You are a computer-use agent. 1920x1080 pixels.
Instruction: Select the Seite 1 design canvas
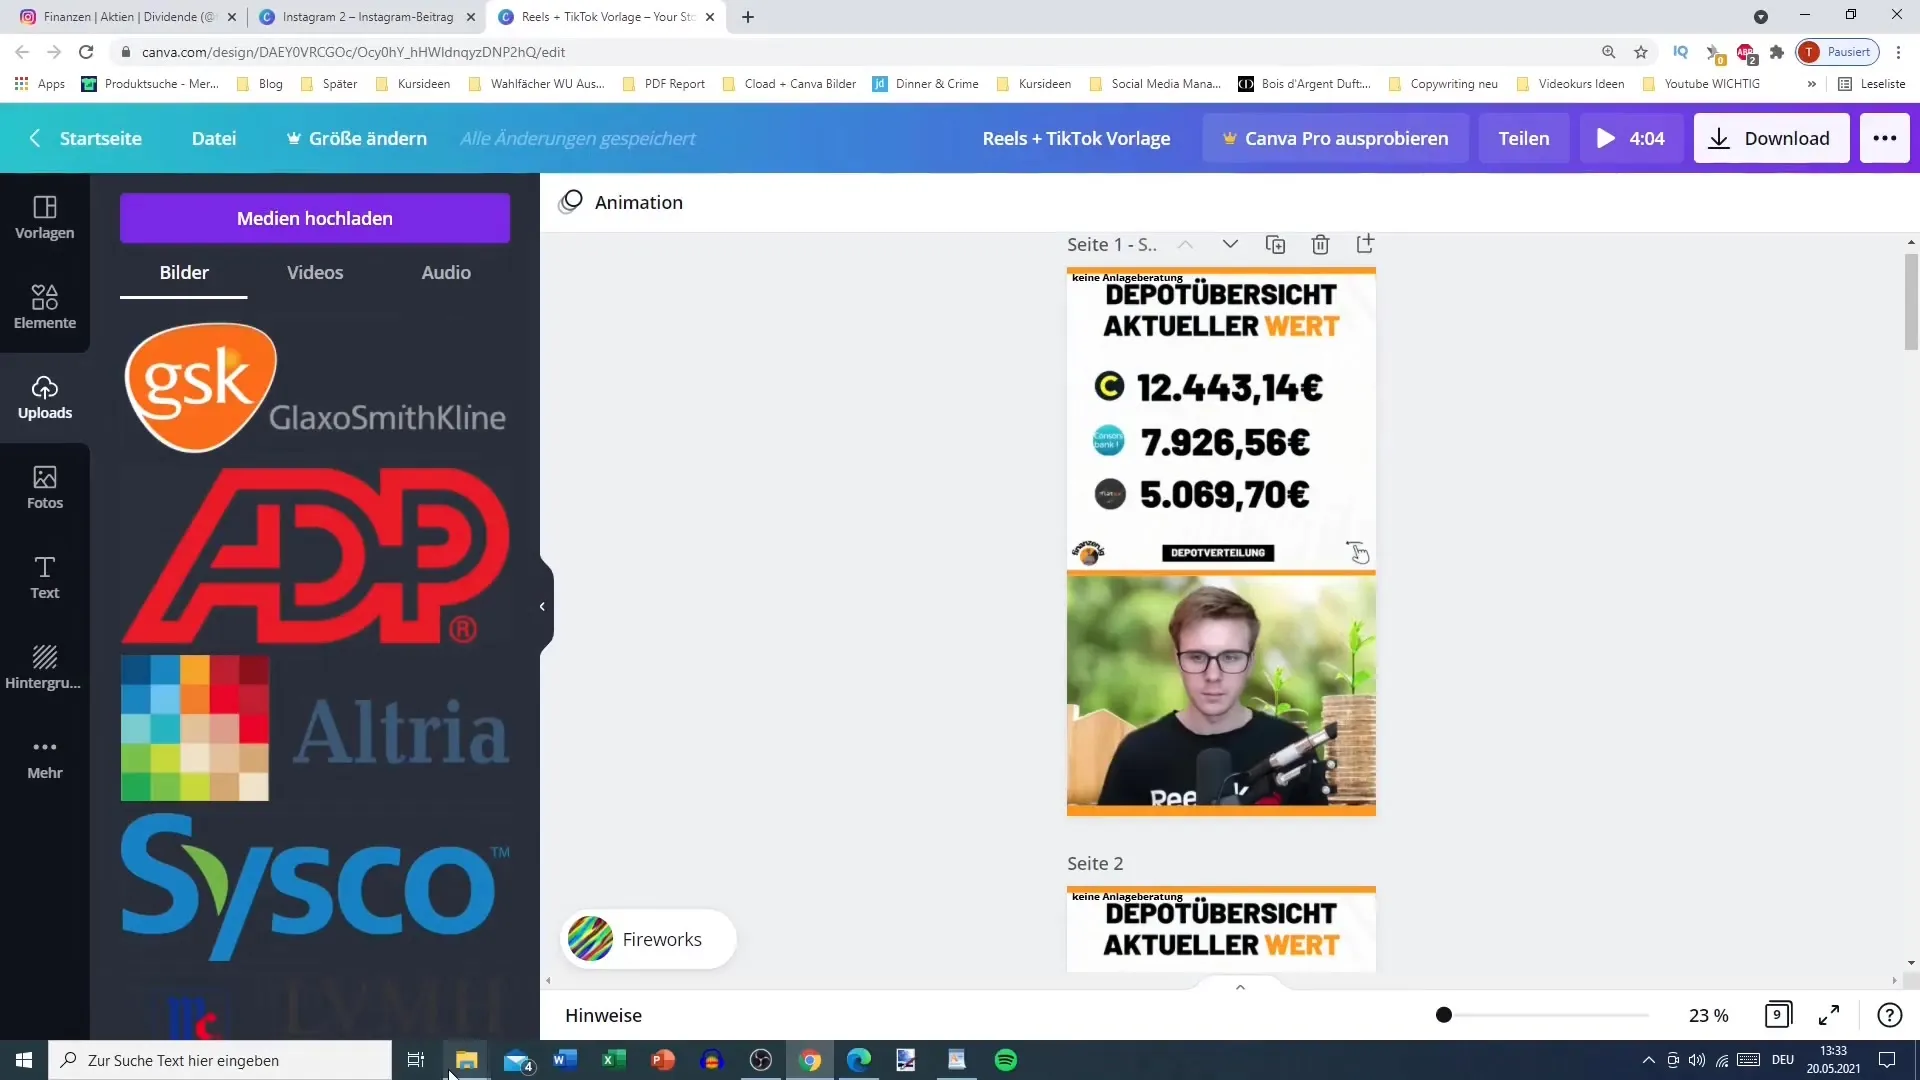1221,541
